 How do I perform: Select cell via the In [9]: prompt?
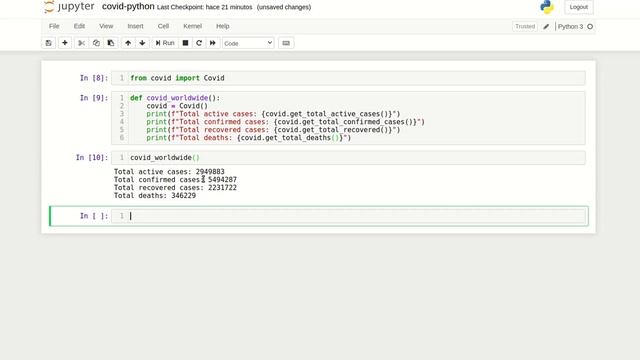point(94,98)
